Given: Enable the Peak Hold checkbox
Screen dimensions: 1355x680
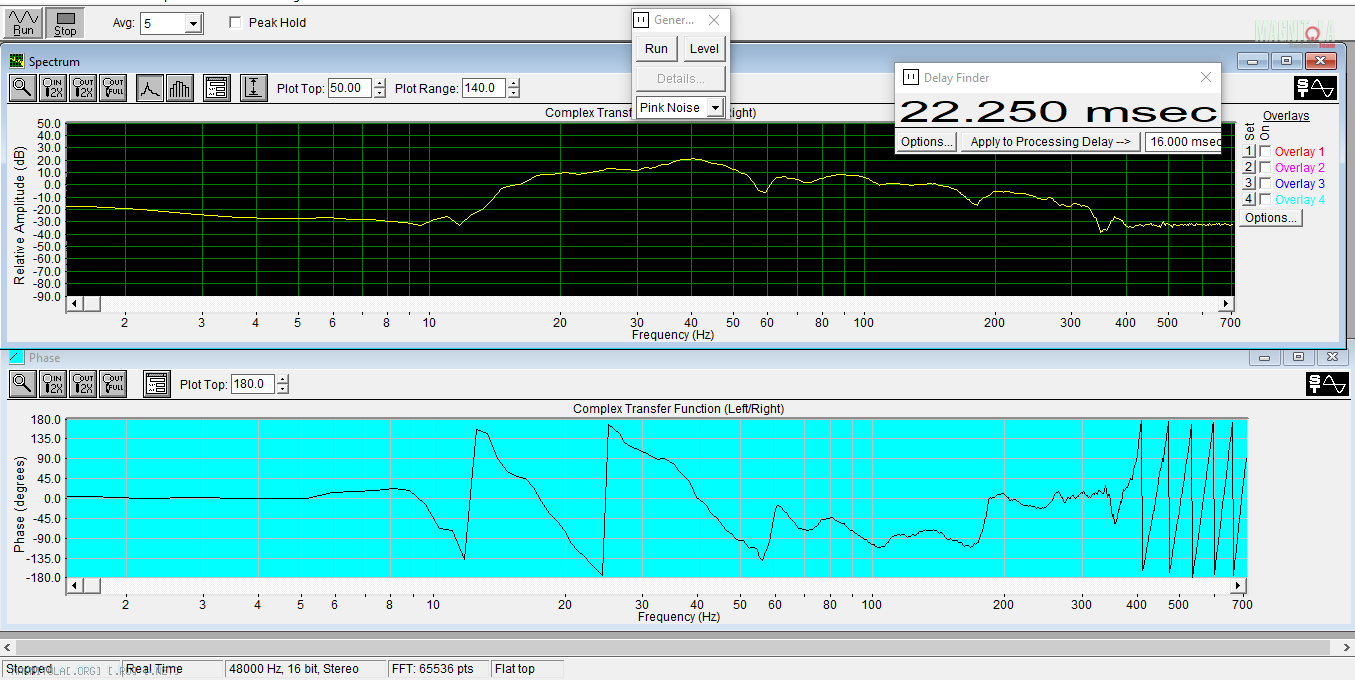Looking at the screenshot, I should 236,23.
